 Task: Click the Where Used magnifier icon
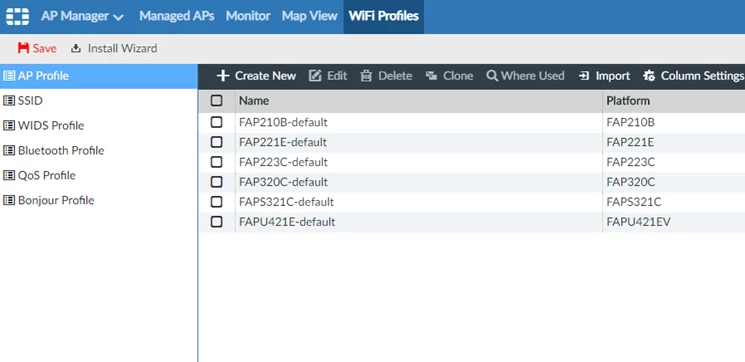click(492, 76)
